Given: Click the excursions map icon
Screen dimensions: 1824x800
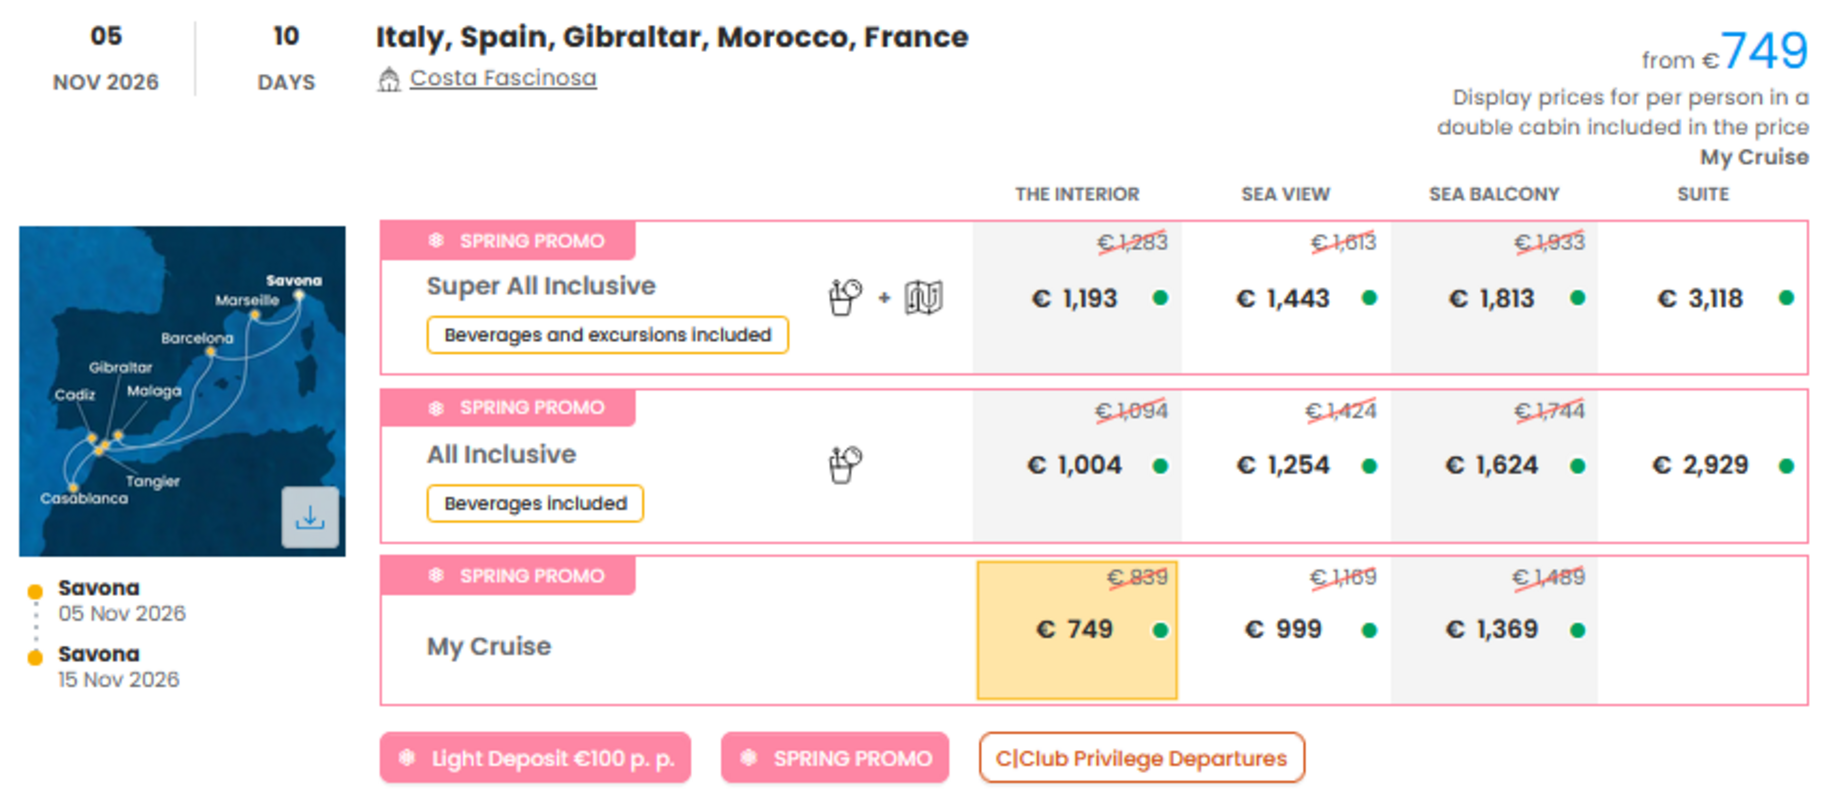Looking at the screenshot, I should [923, 297].
